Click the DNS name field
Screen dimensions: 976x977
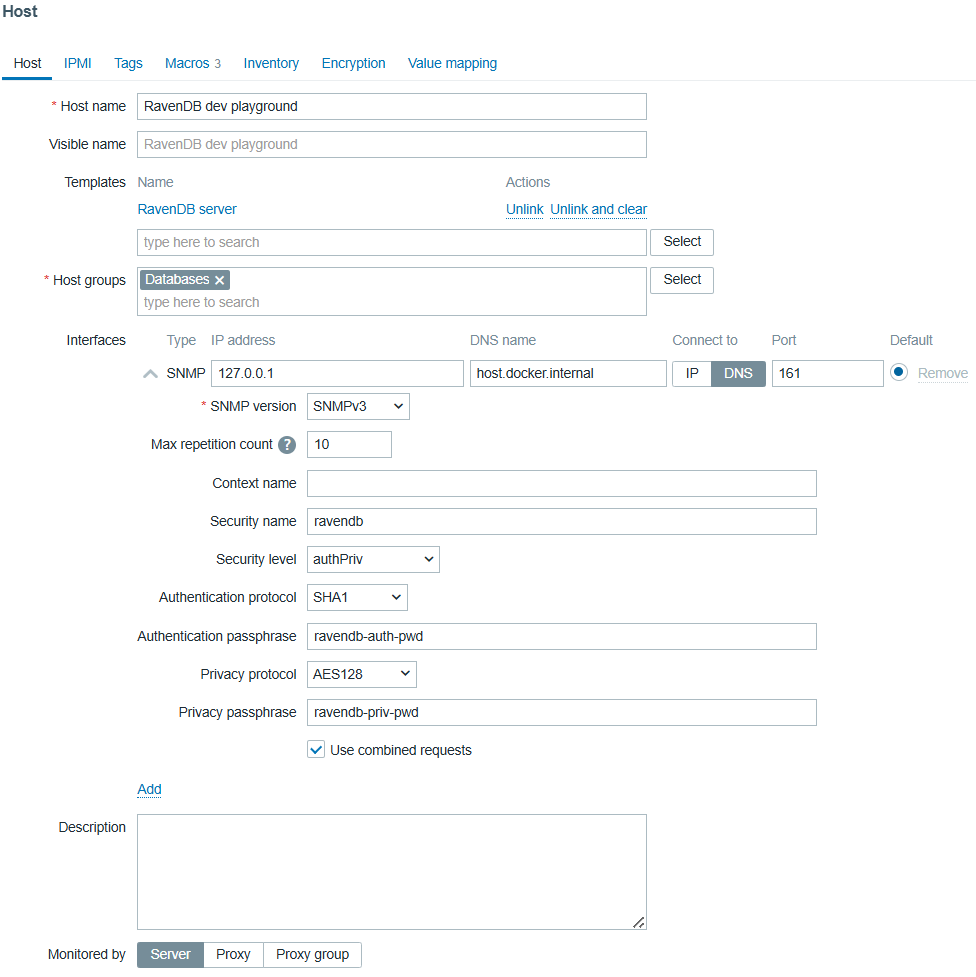click(568, 374)
